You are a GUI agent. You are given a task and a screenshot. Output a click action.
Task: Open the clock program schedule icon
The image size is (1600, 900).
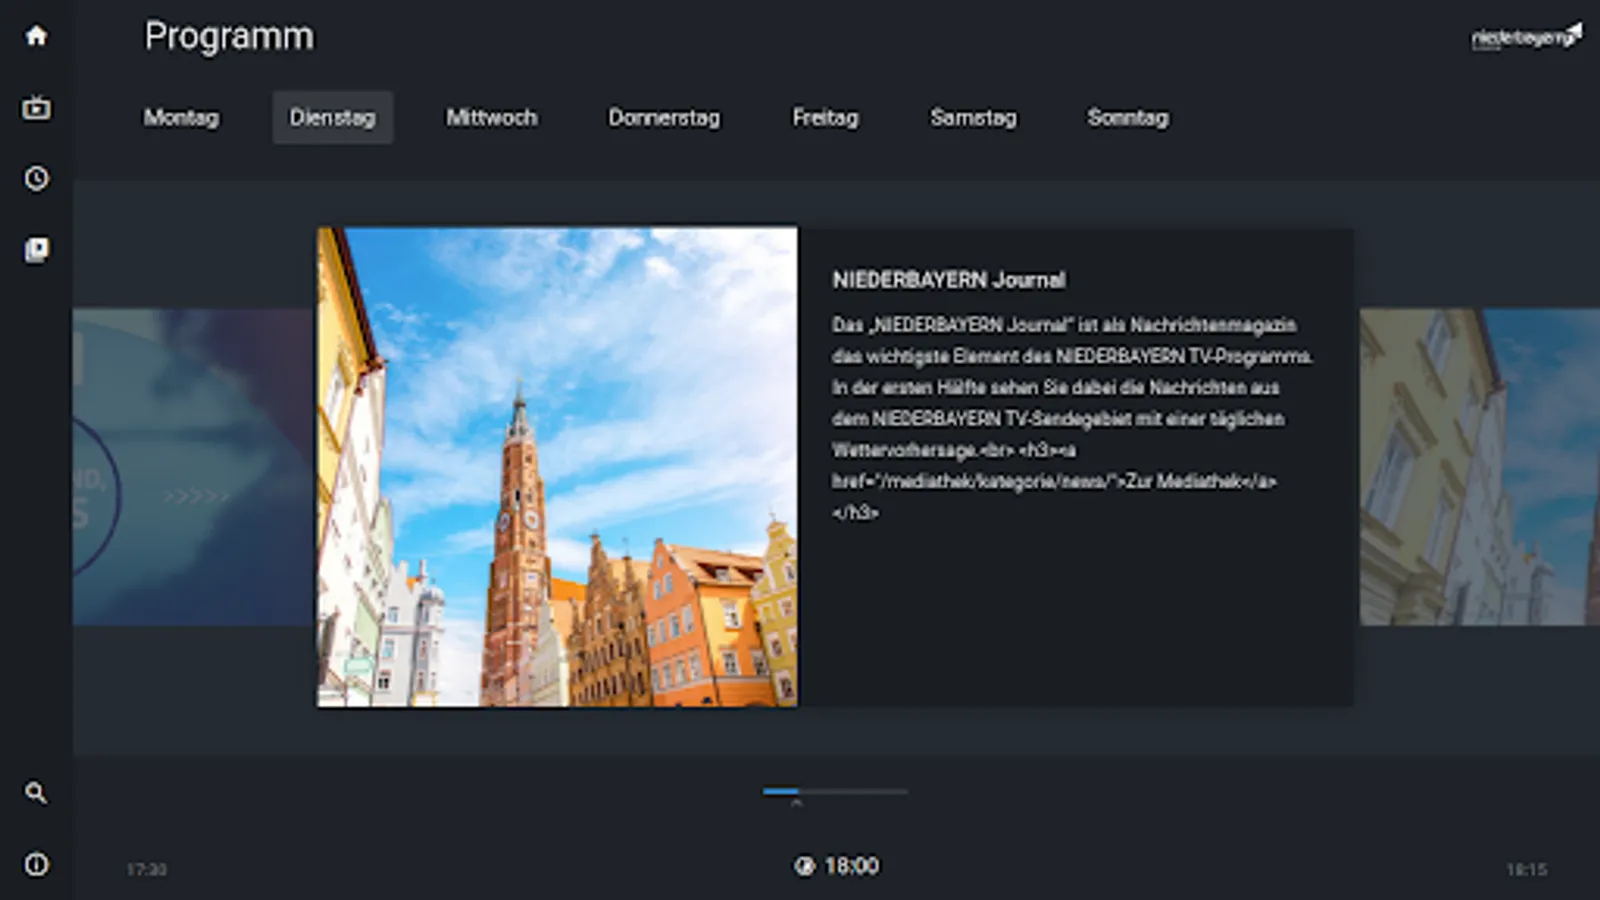pos(36,178)
